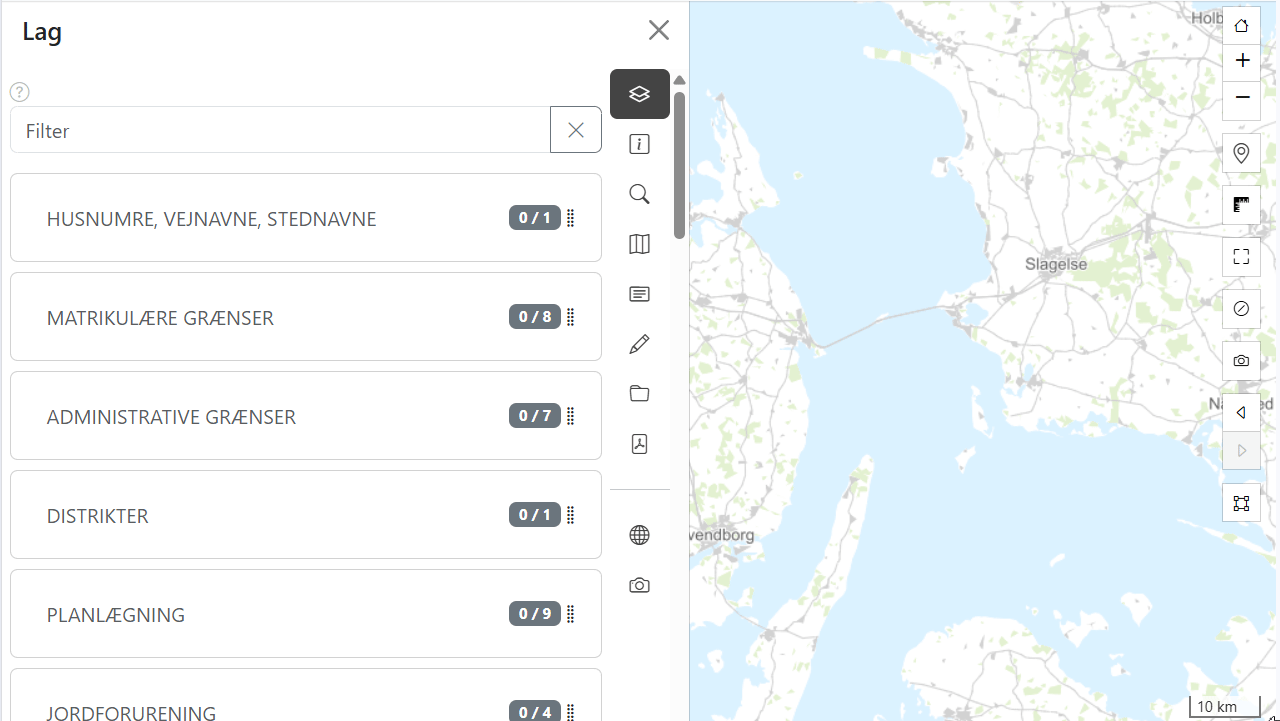The image size is (1280, 721).
Task: Expand the MATRIKULÆRE GRÆNSER layer group
Action: pyautogui.click(x=160, y=318)
